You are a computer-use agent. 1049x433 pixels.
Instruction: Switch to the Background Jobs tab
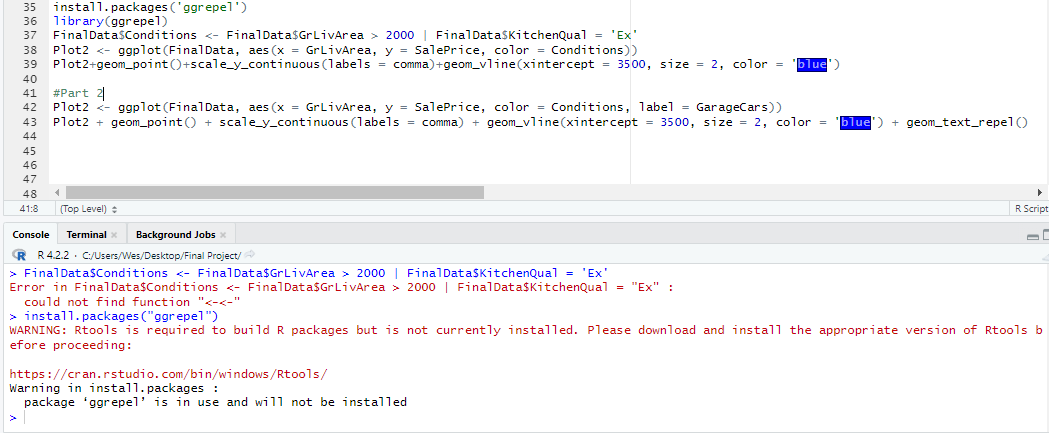click(175, 235)
